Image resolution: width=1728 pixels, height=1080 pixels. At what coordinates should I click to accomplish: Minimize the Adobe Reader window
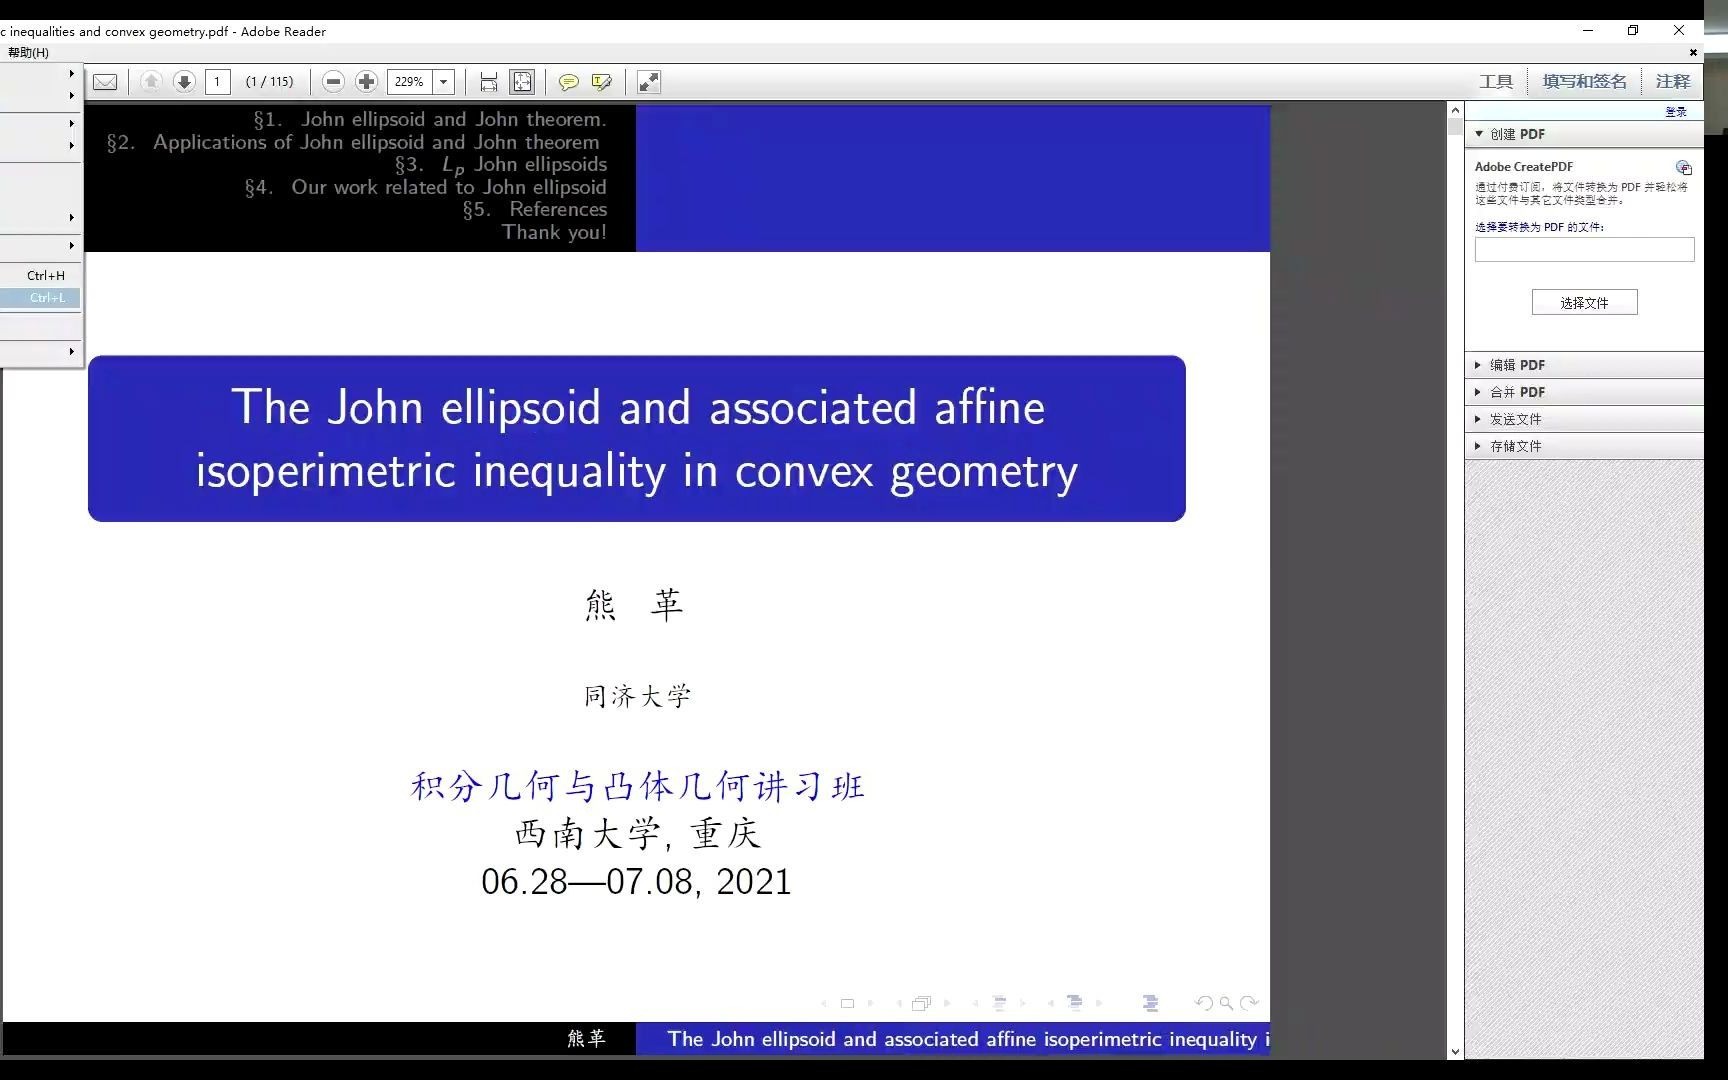pyautogui.click(x=1588, y=31)
